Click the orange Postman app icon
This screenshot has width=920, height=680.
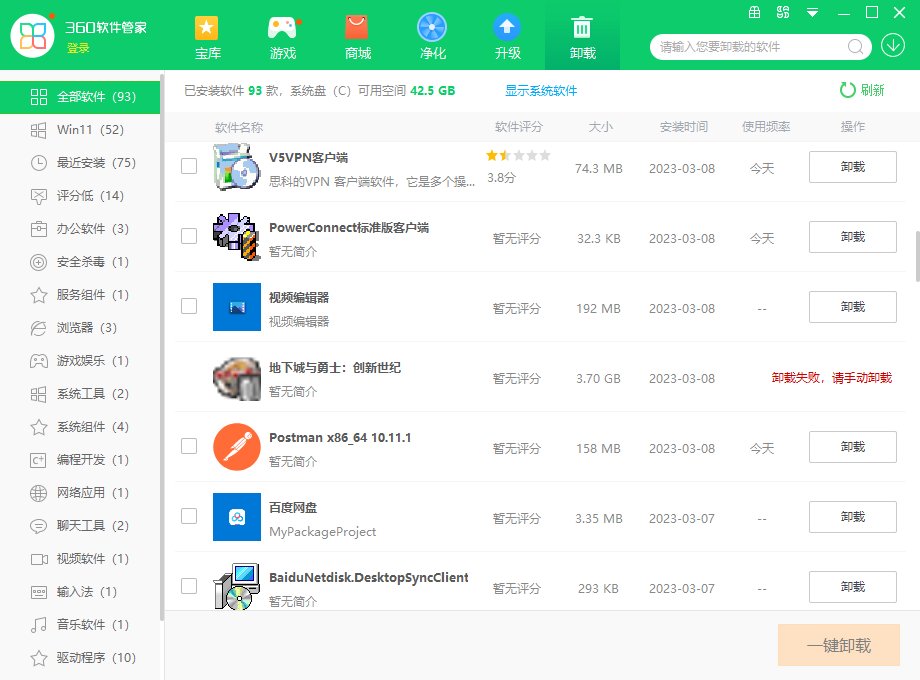pyautogui.click(x=236, y=446)
